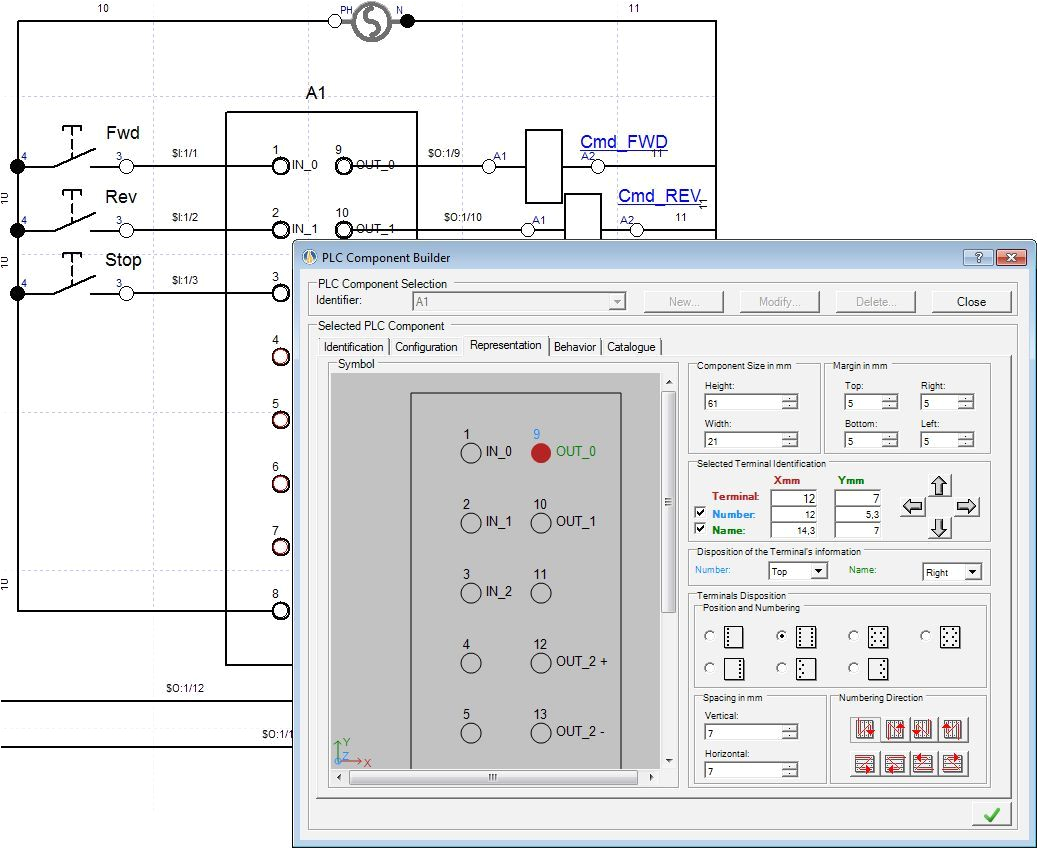Click the green checkmark confirm icon
Image resolution: width=1038 pixels, height=849 pixels.
coord(991,813)
